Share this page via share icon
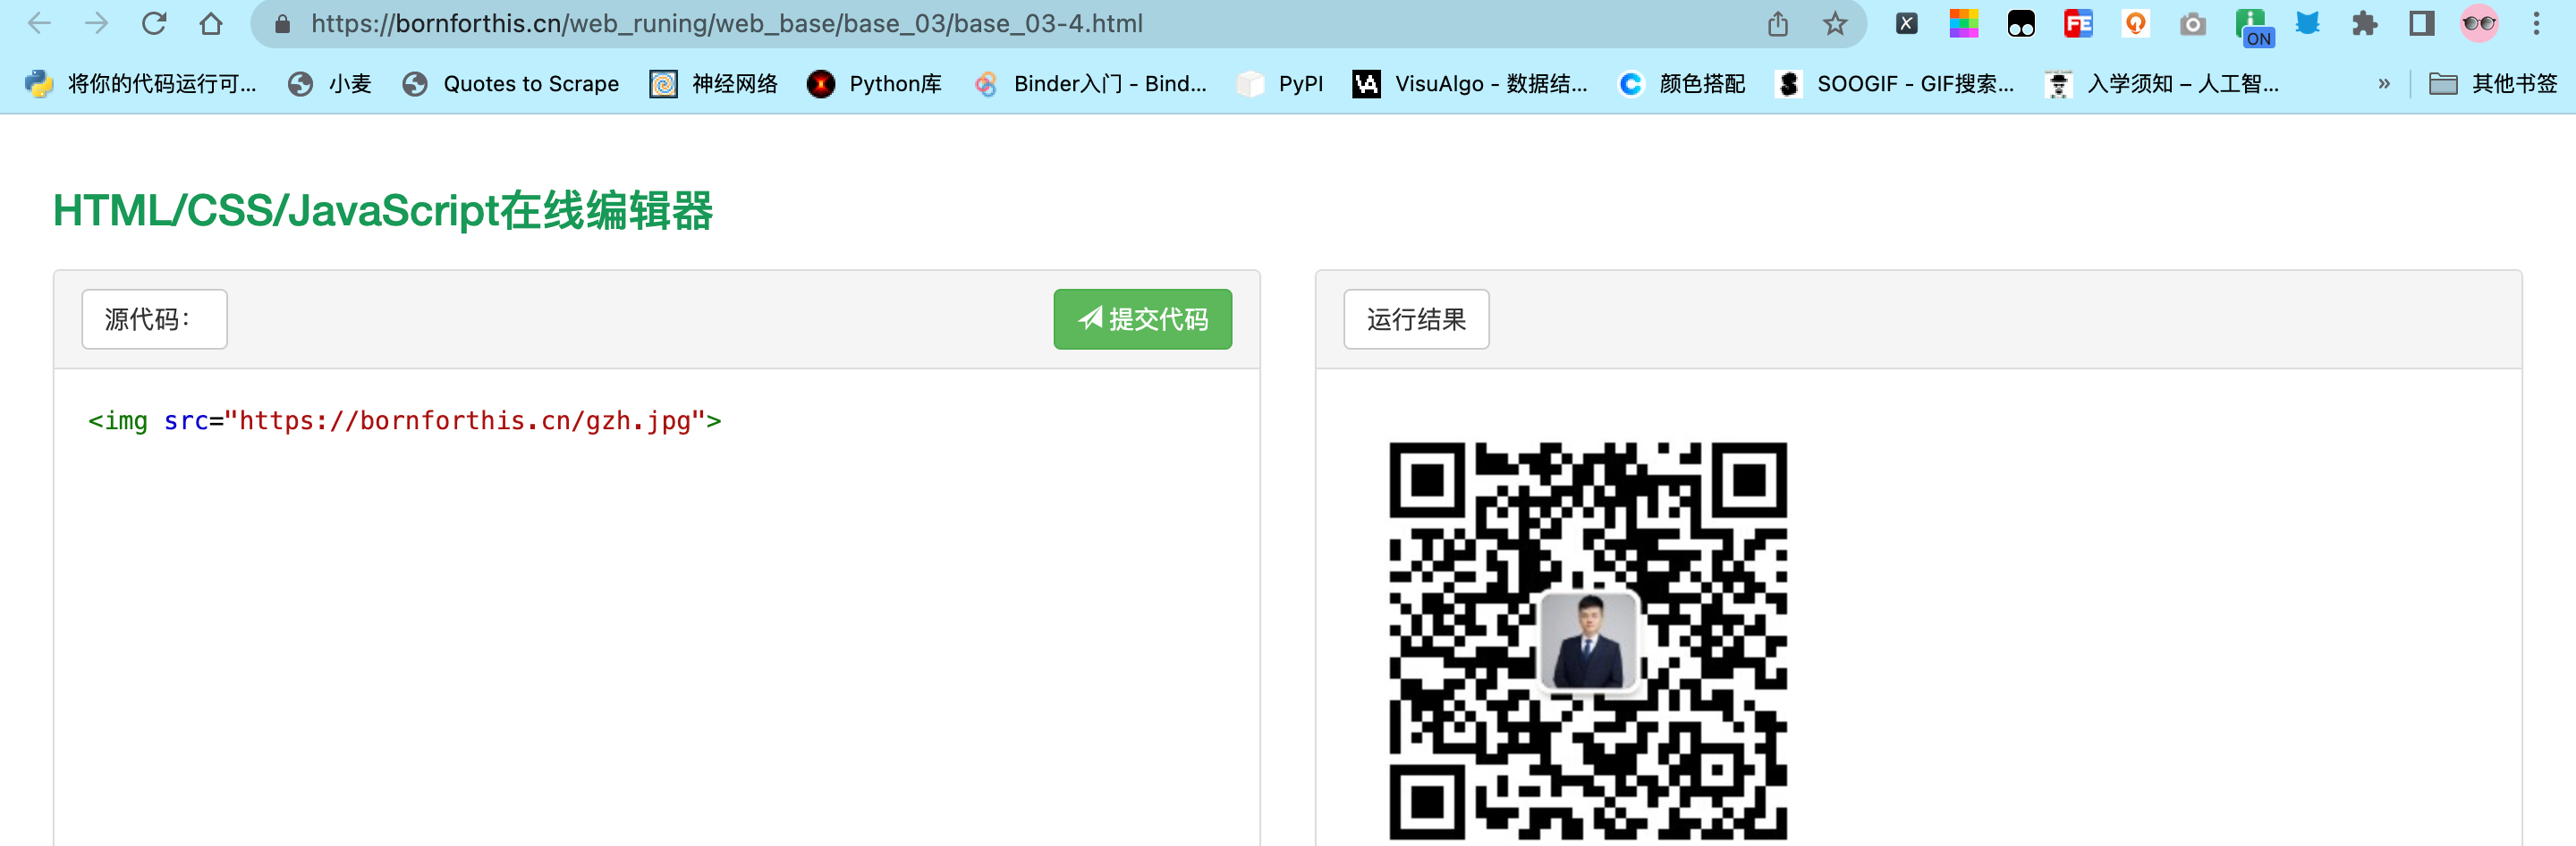Image resolution: width=2576 pixels, height=846 pixels. [x=1777, y=24]
